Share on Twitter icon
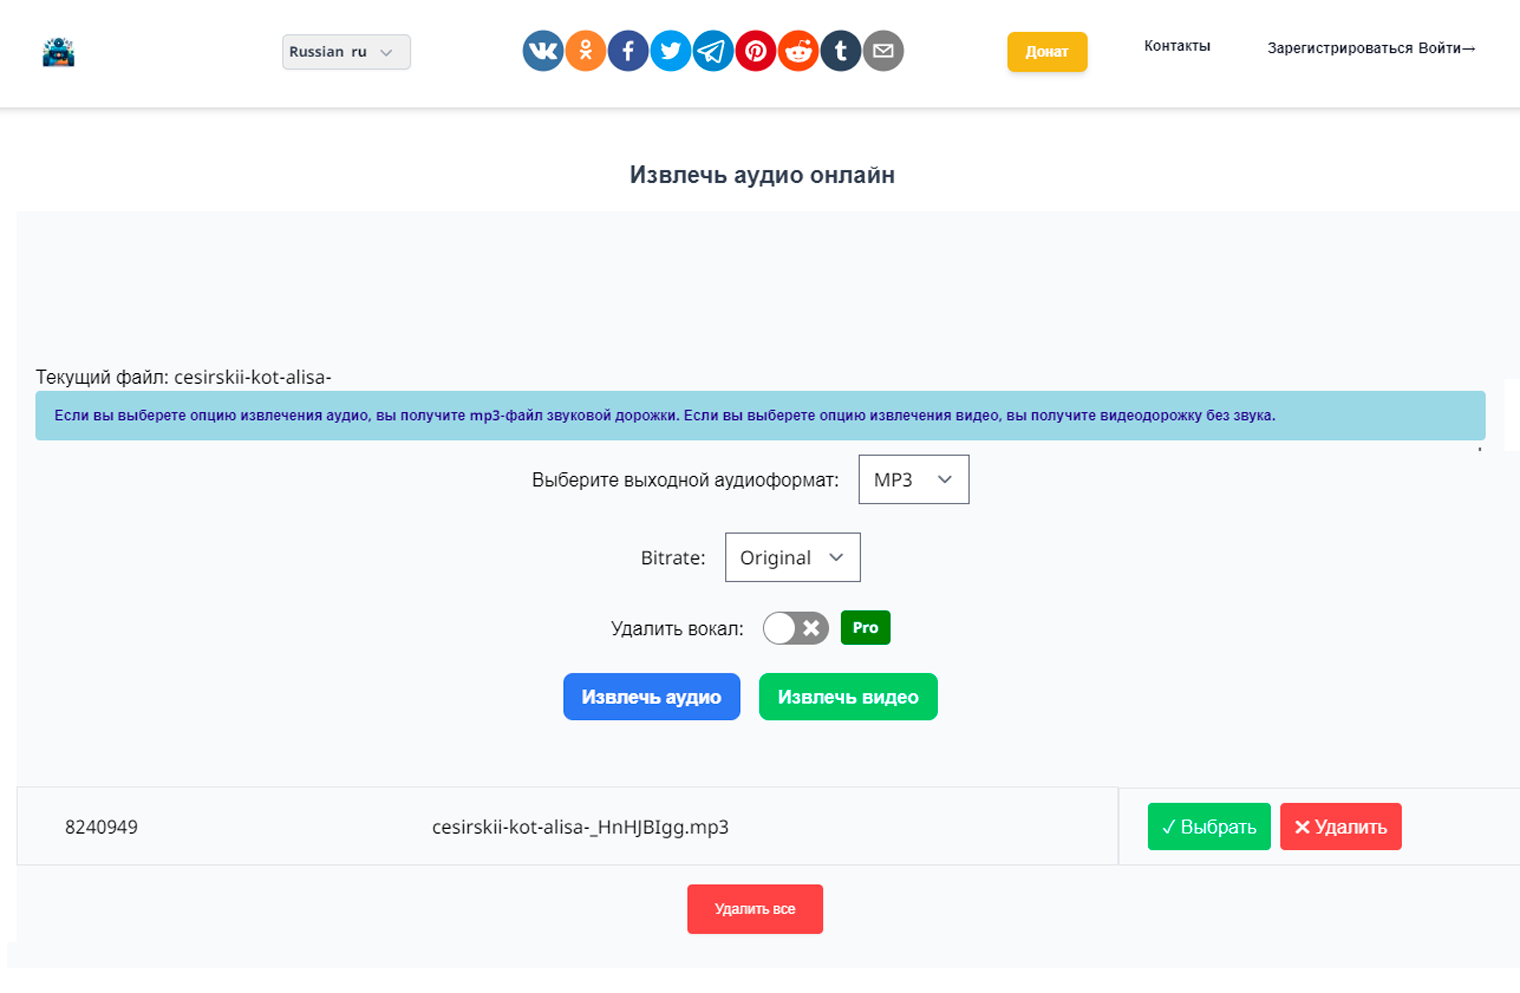The height and width of the screenshot is (993, 1520). tap(671, 51)
